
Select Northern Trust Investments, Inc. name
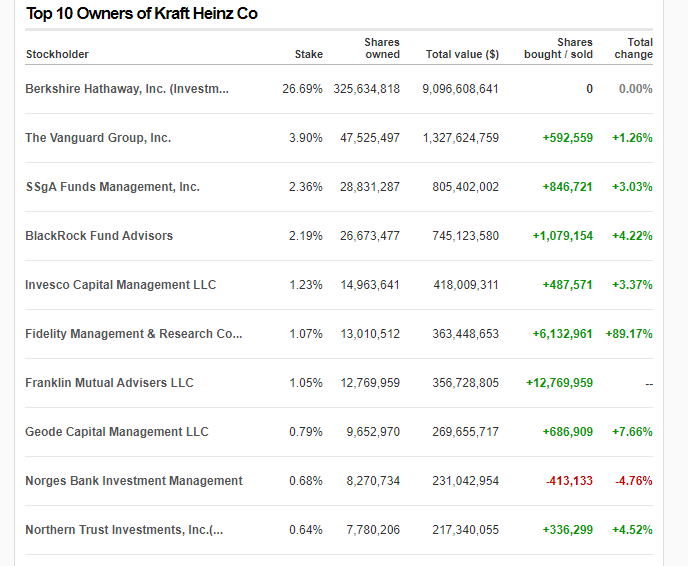point(124,530)
